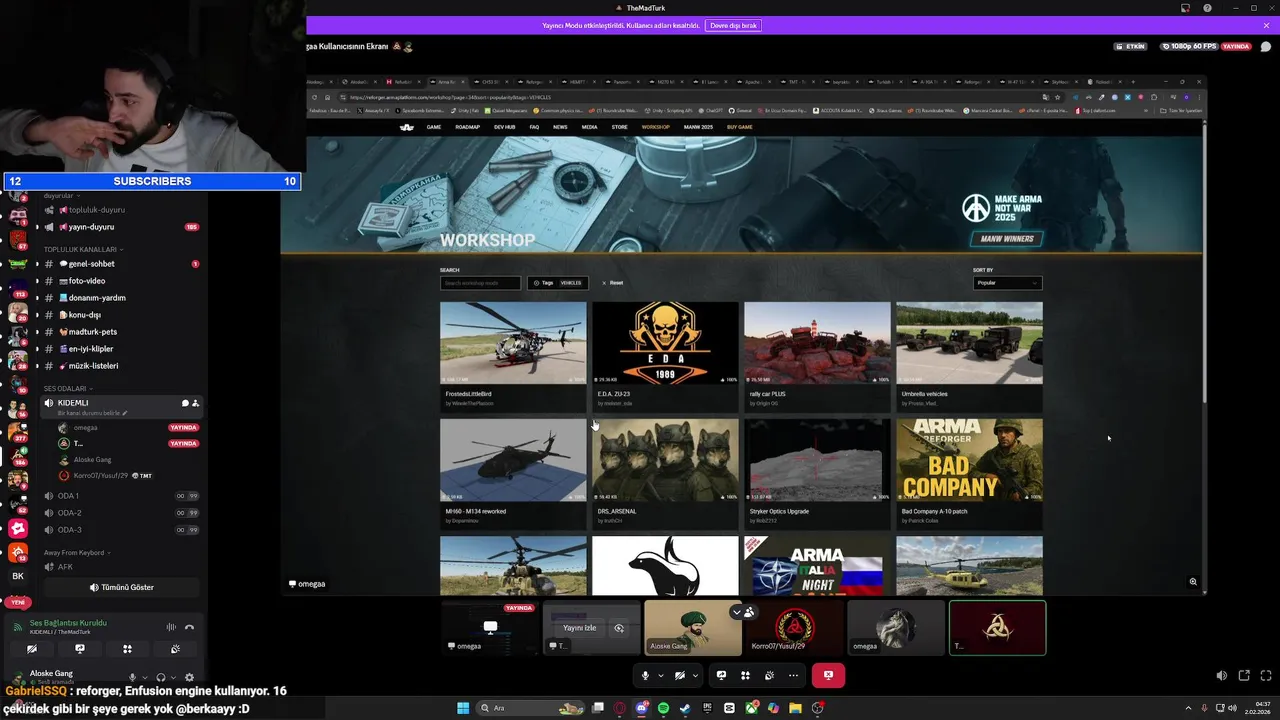Turn off the camera in Discord voice panel

32,649
